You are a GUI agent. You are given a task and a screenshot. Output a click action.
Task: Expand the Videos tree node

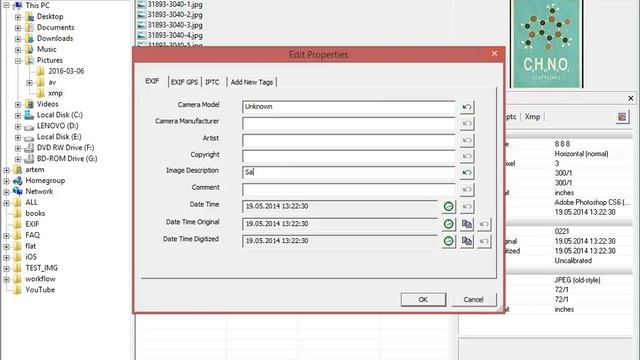tap(18, 104)
